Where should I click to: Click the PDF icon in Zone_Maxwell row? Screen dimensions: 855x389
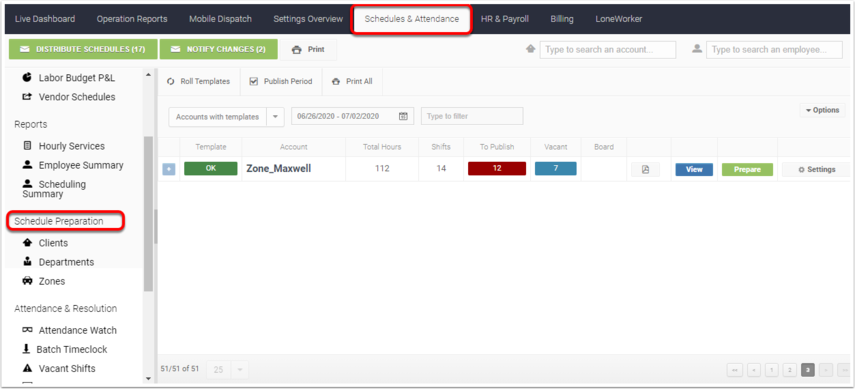[x=646, y=170]
